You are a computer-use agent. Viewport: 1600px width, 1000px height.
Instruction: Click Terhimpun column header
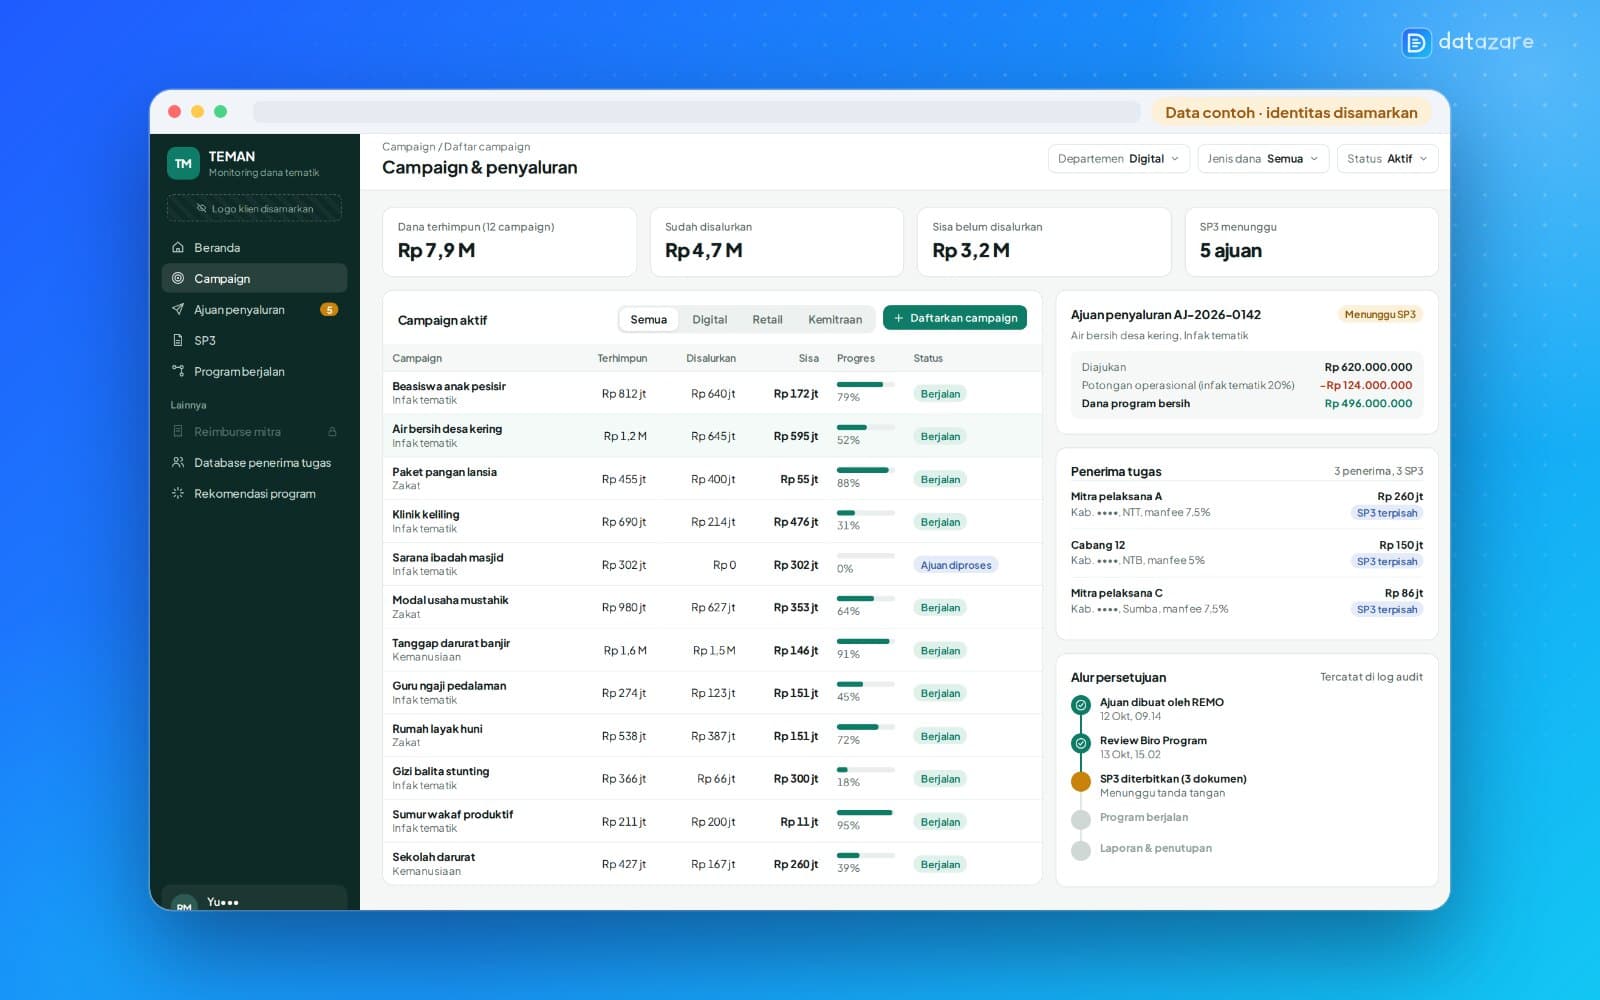(x=622, y=358)
